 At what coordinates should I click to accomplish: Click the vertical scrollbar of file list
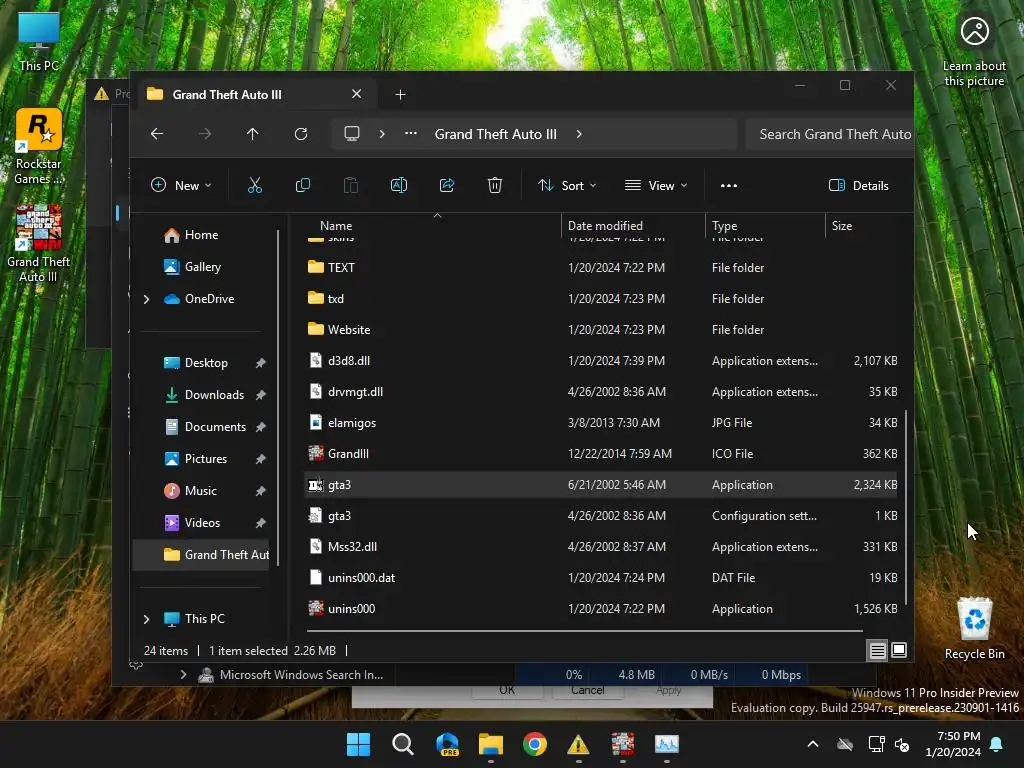click(906, 508)
